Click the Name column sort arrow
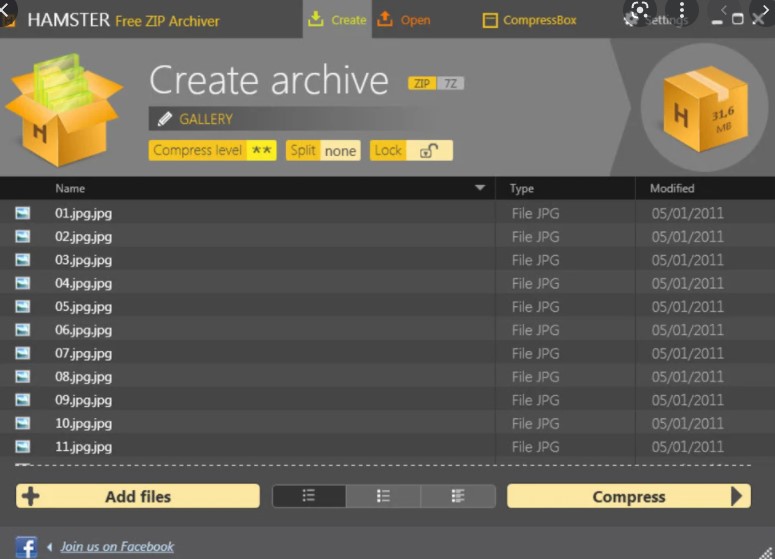 479,188
